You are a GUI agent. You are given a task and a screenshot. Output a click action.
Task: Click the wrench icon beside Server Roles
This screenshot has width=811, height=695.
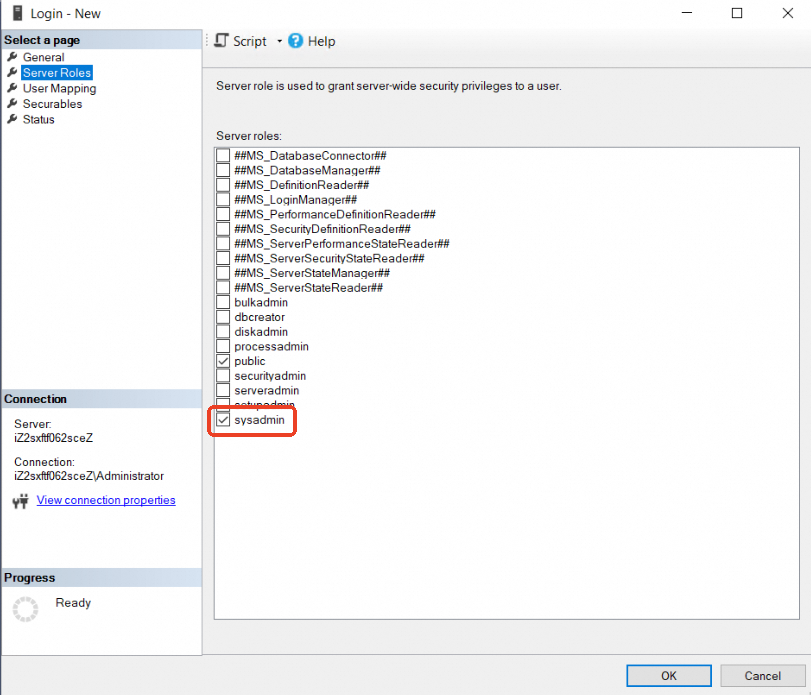[x=13, y=73]
